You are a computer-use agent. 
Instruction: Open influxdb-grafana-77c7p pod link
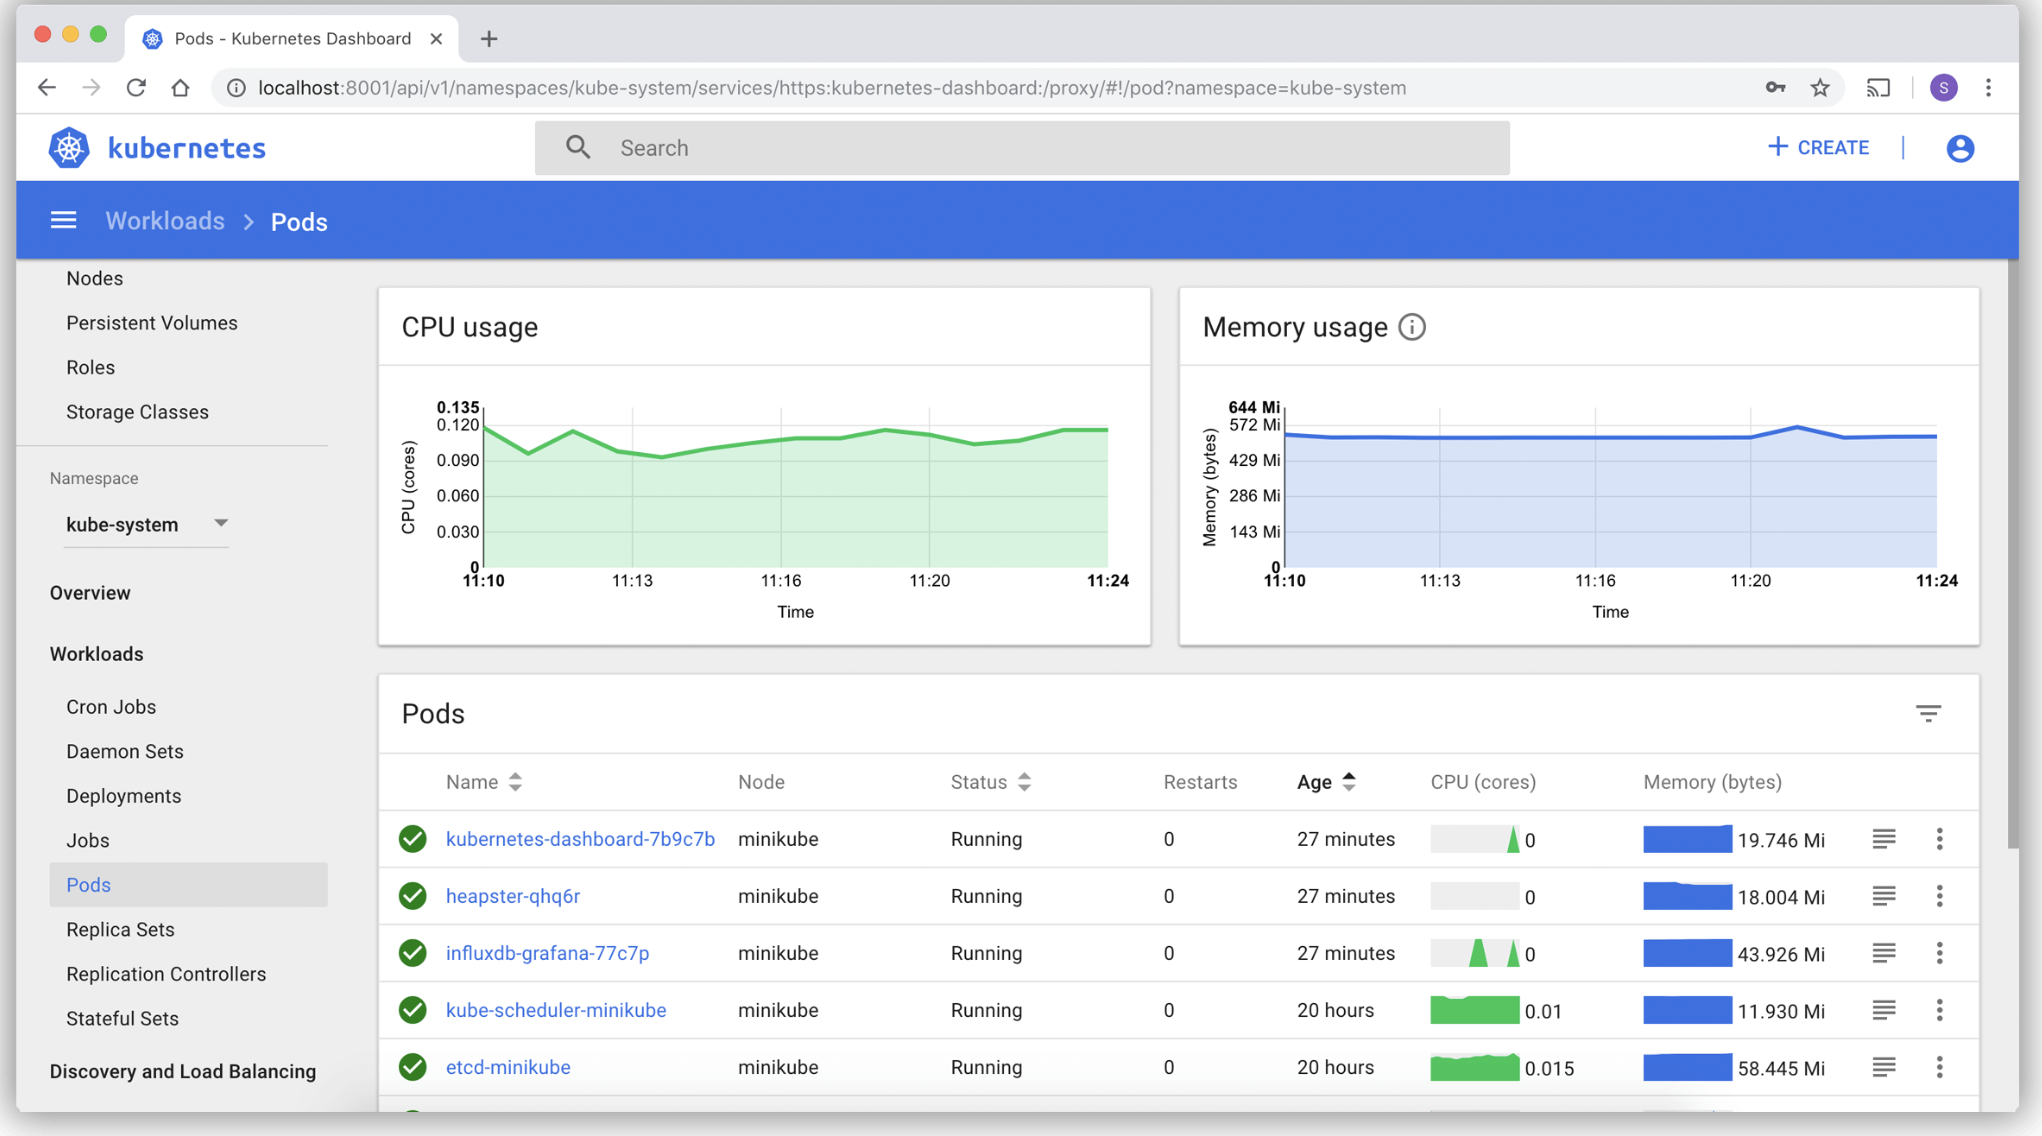point(547,953)
